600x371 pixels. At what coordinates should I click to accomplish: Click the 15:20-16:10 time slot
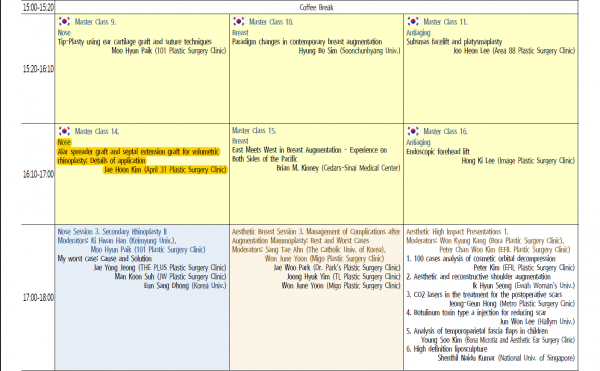pos(38,69)
